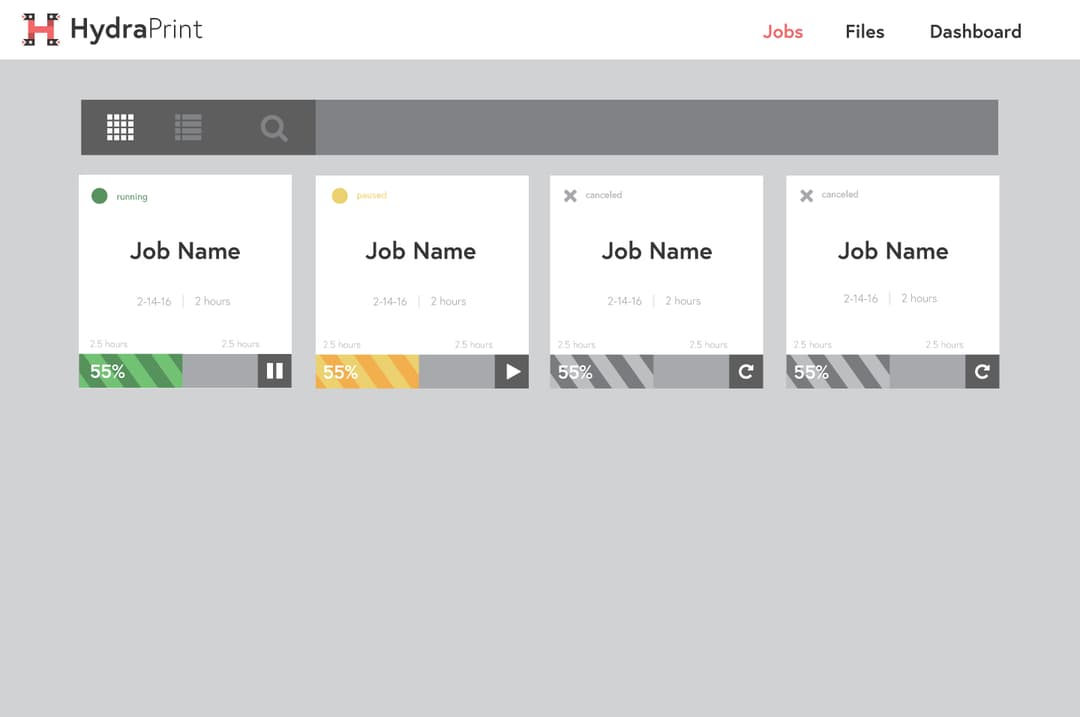1080x717 pixels.
Task: Go to the Dashboard tab
Action: click(975, 31)
